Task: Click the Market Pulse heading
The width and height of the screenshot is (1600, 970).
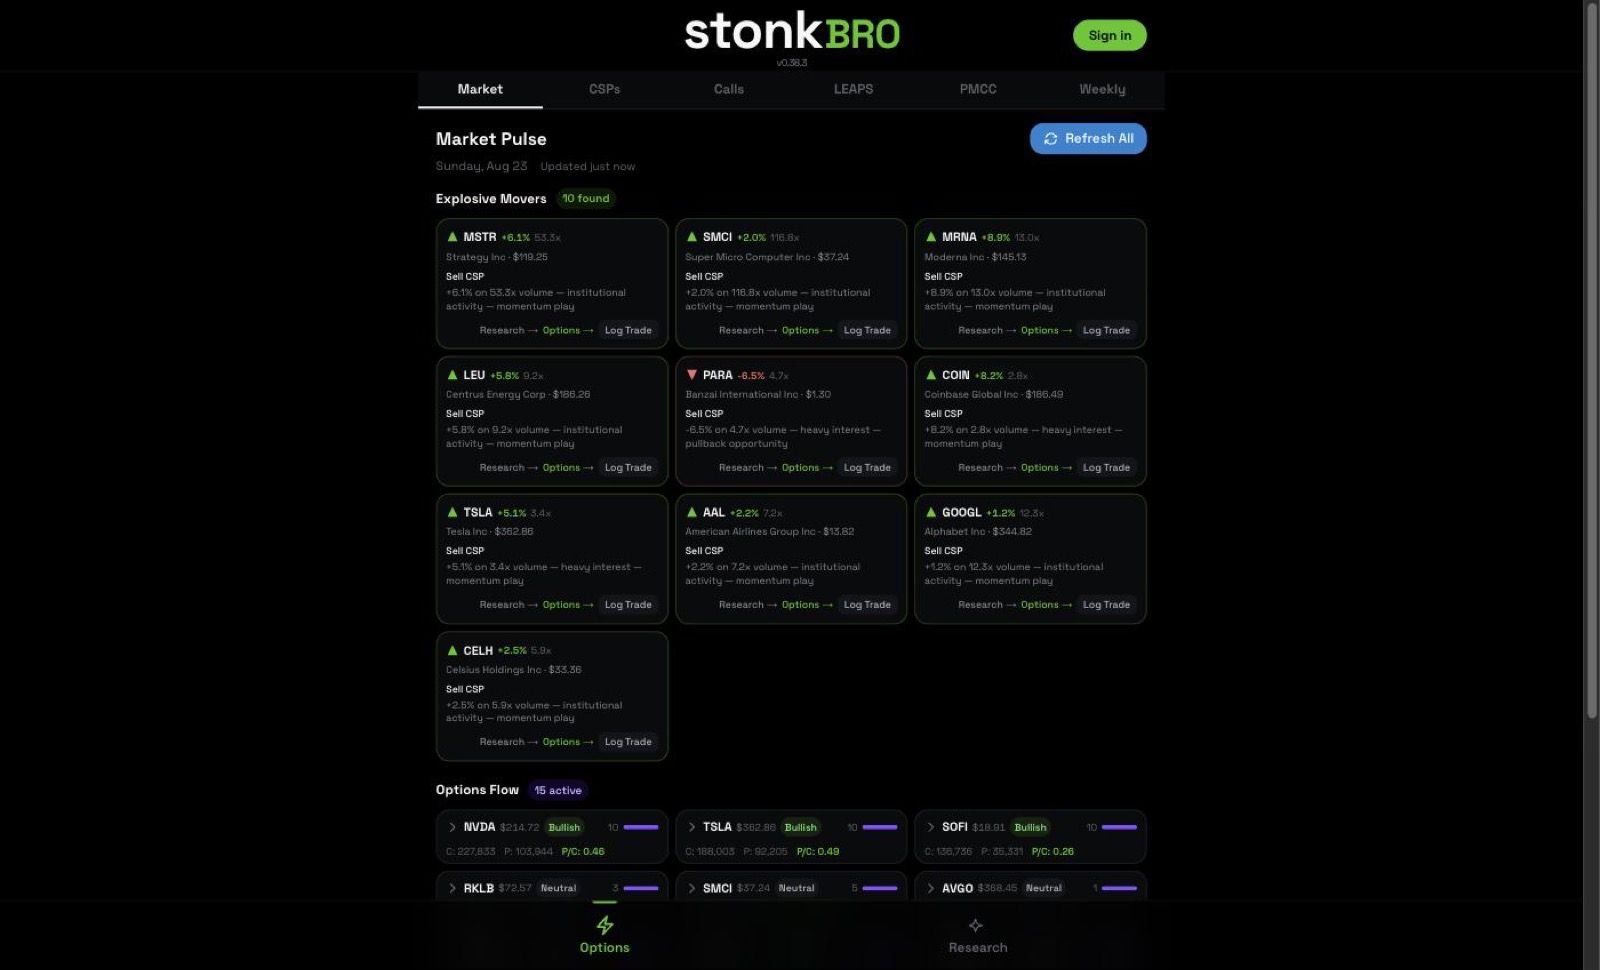Action: click(491, 139)
